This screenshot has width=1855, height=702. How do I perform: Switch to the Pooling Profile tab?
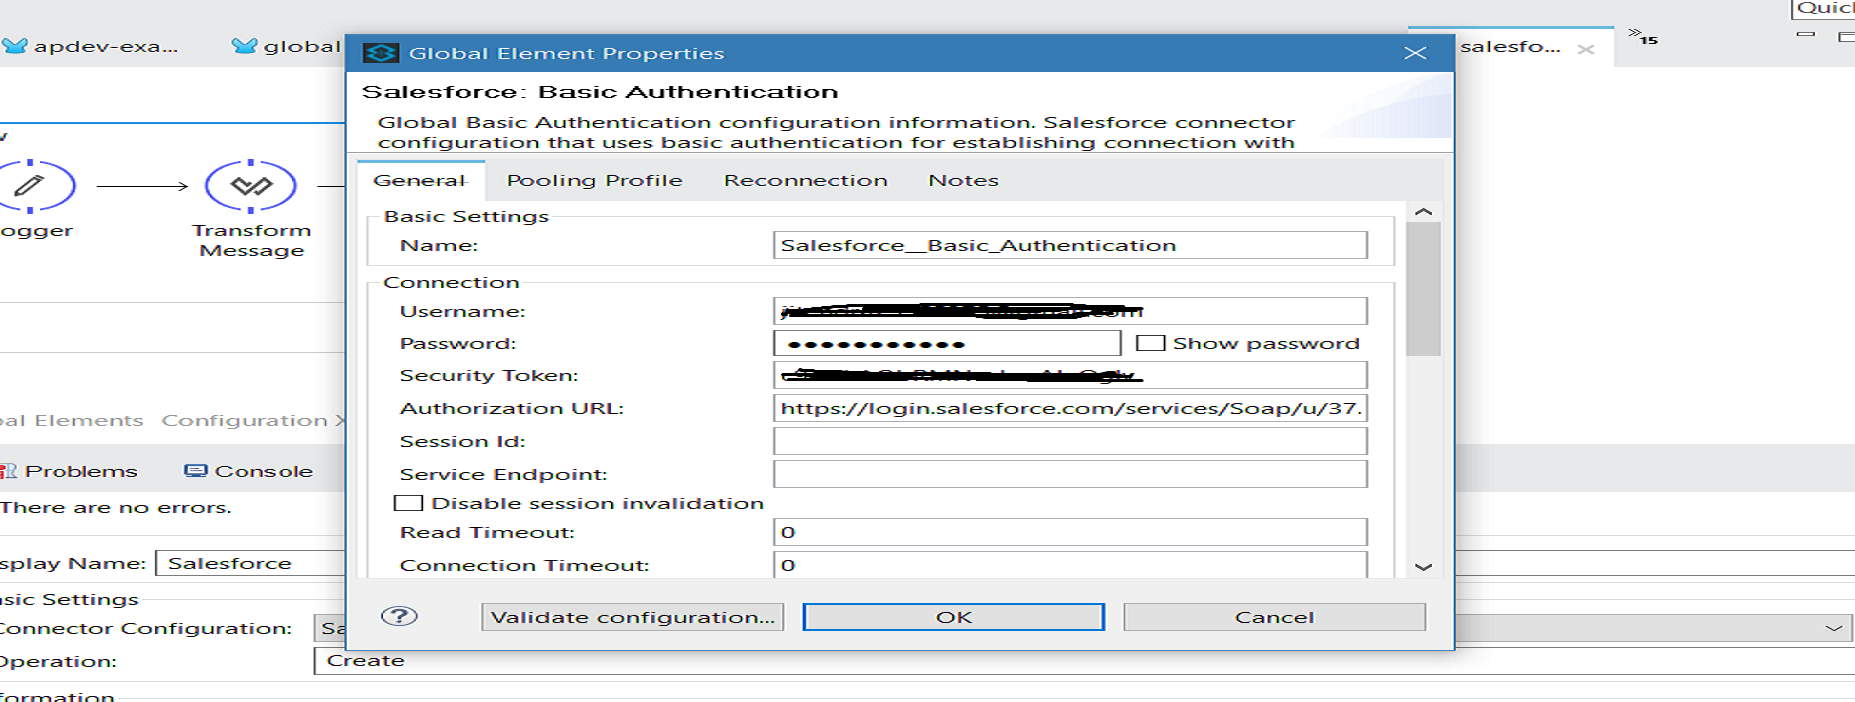click(x=594, y=181)
